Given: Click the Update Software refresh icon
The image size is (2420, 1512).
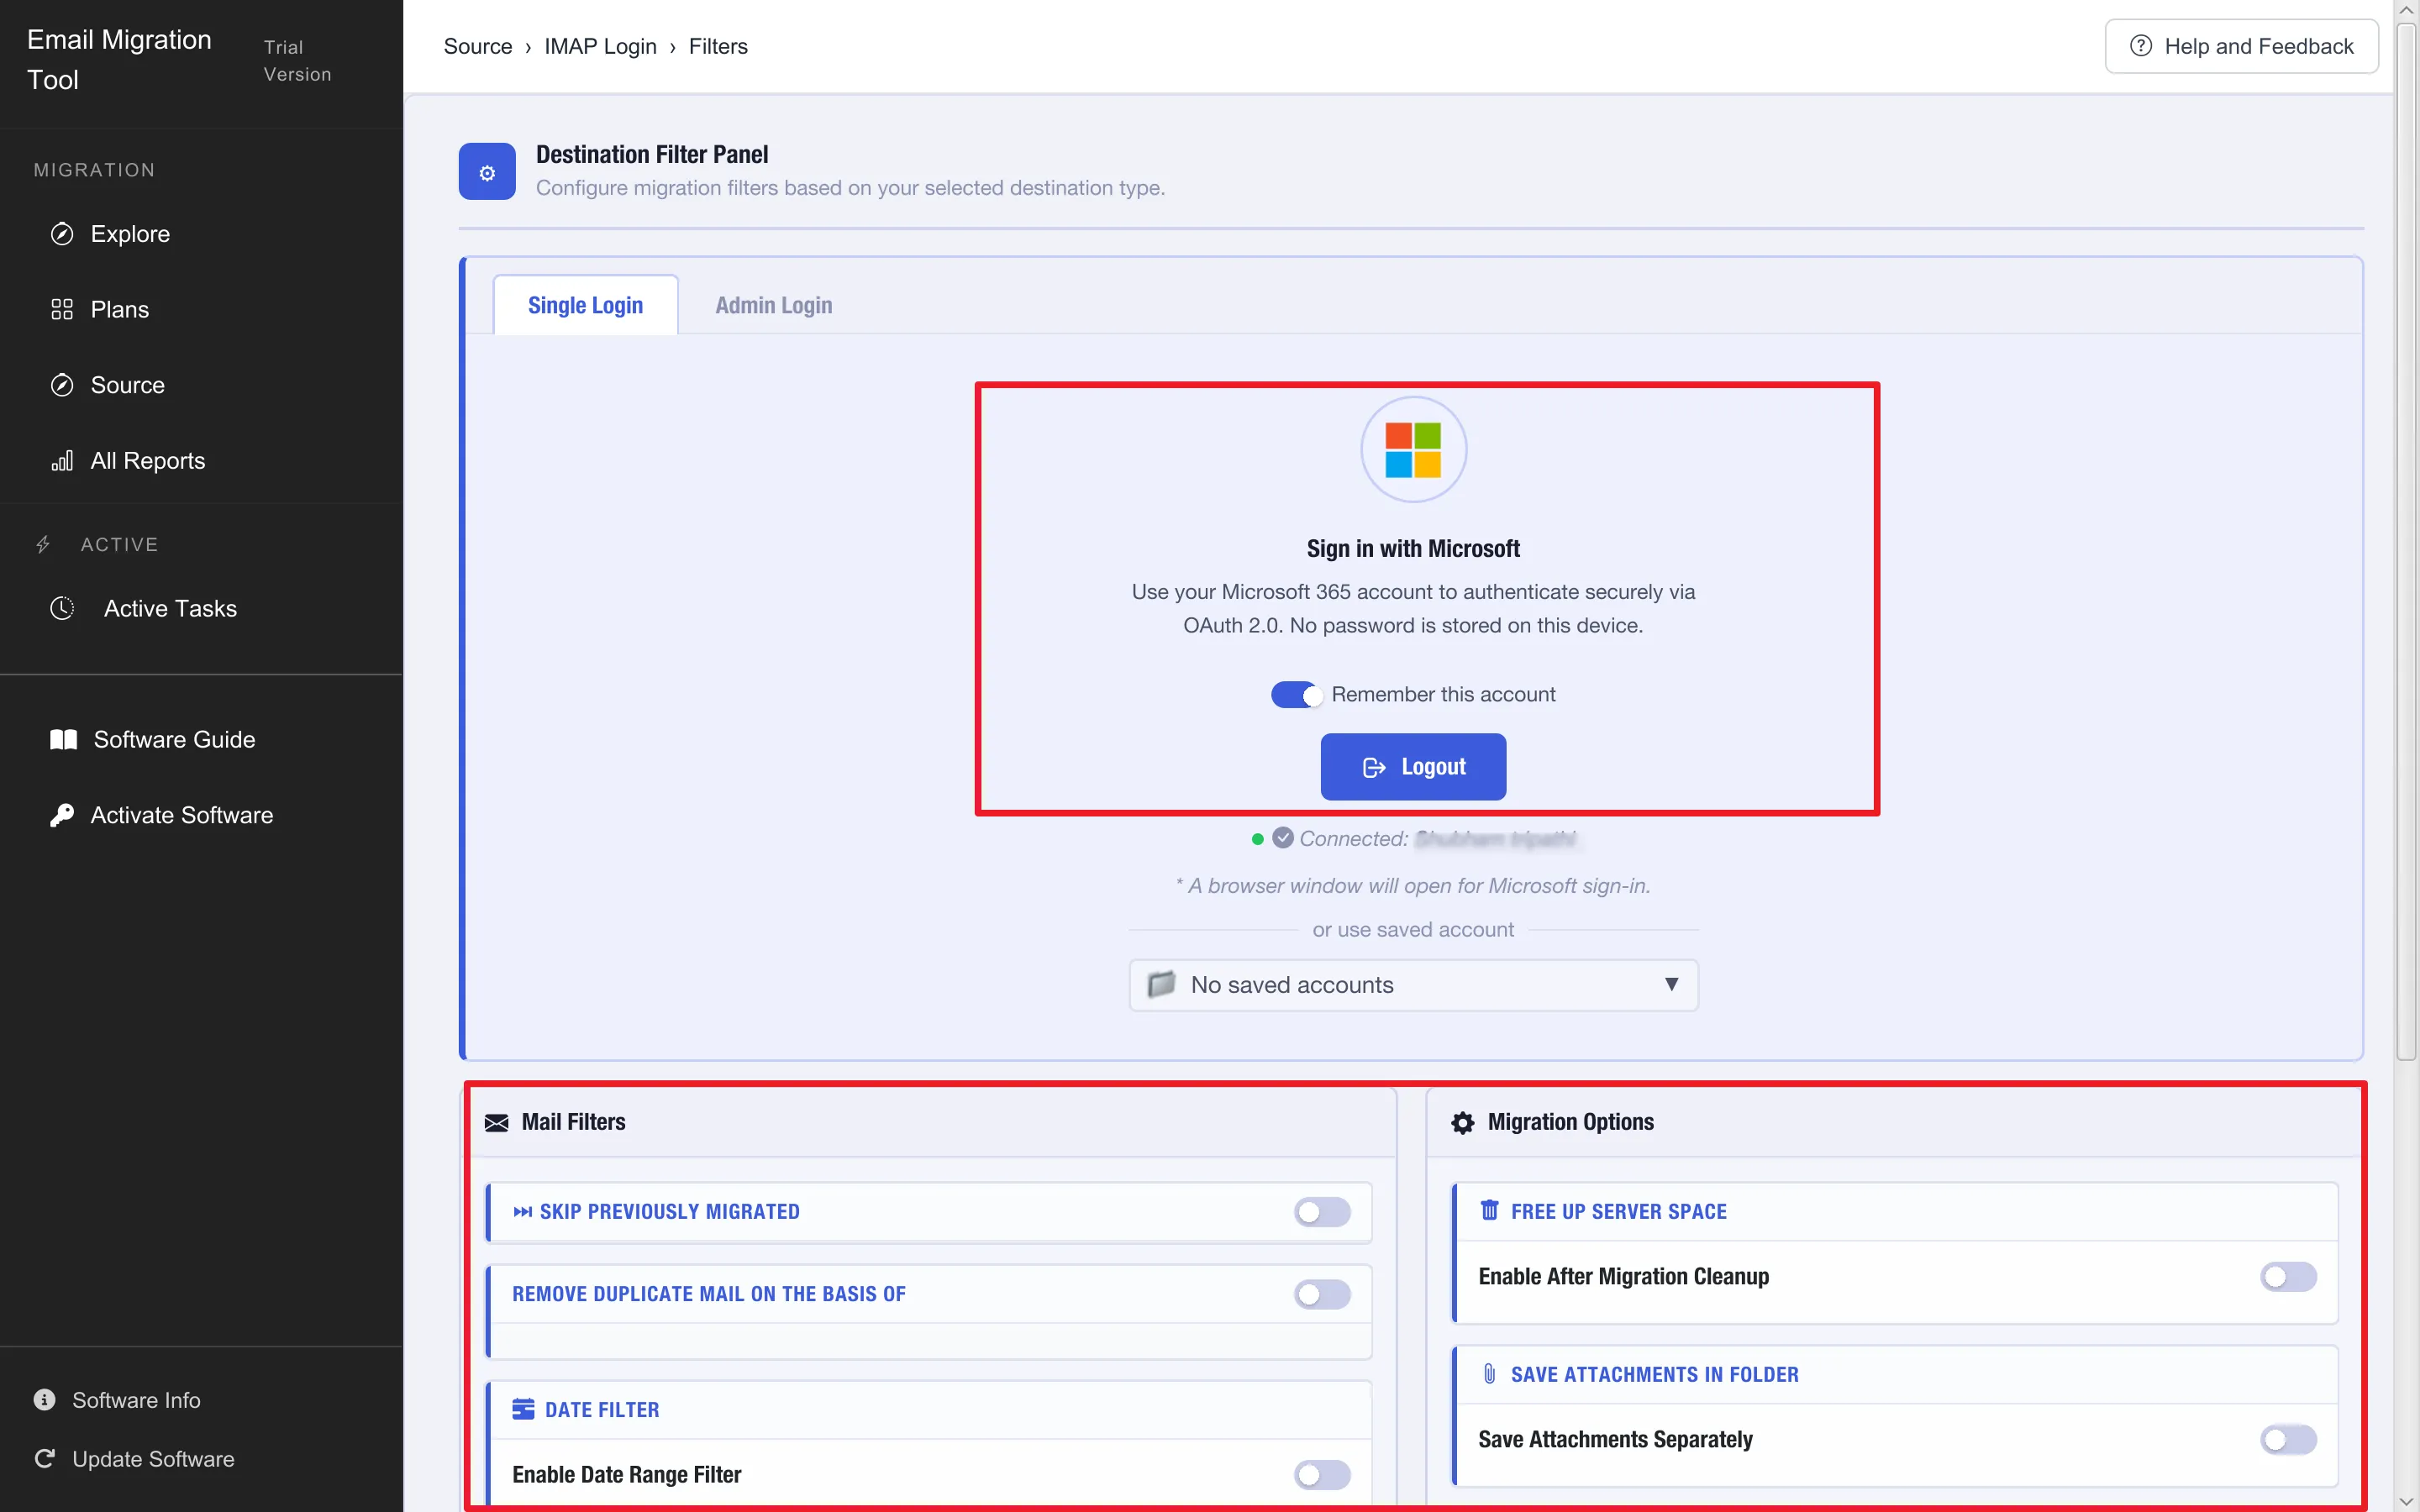Looking at the screenshot, I should click(44, 1458).
